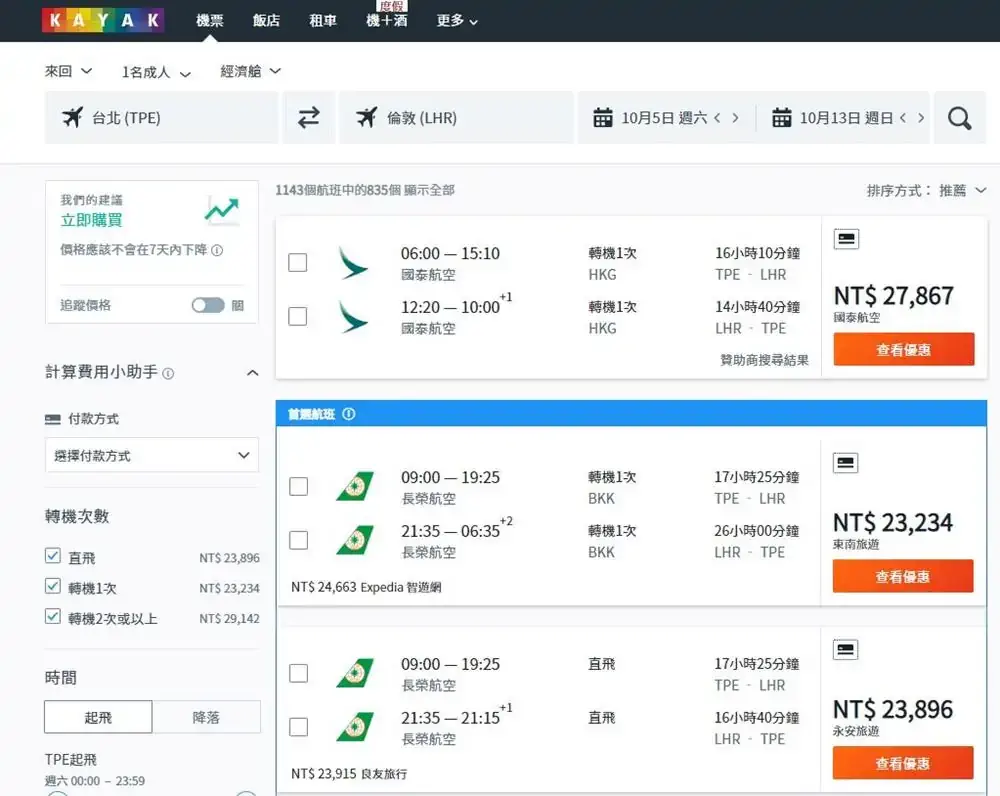Uncheck the 轉機2次或以上 filter checkbox

click(x=53, y=616)
